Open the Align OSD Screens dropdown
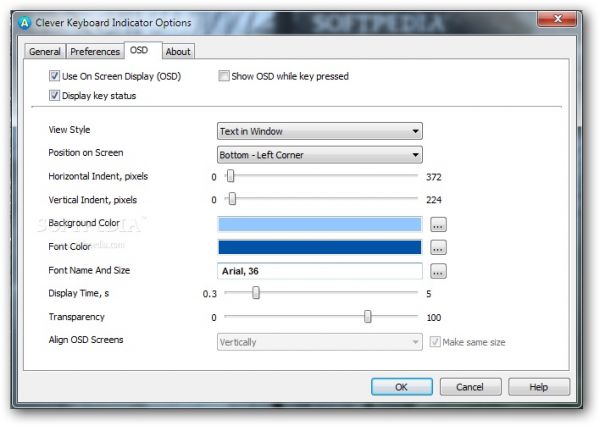The image size is (600, 426). (x=320, y=342)
